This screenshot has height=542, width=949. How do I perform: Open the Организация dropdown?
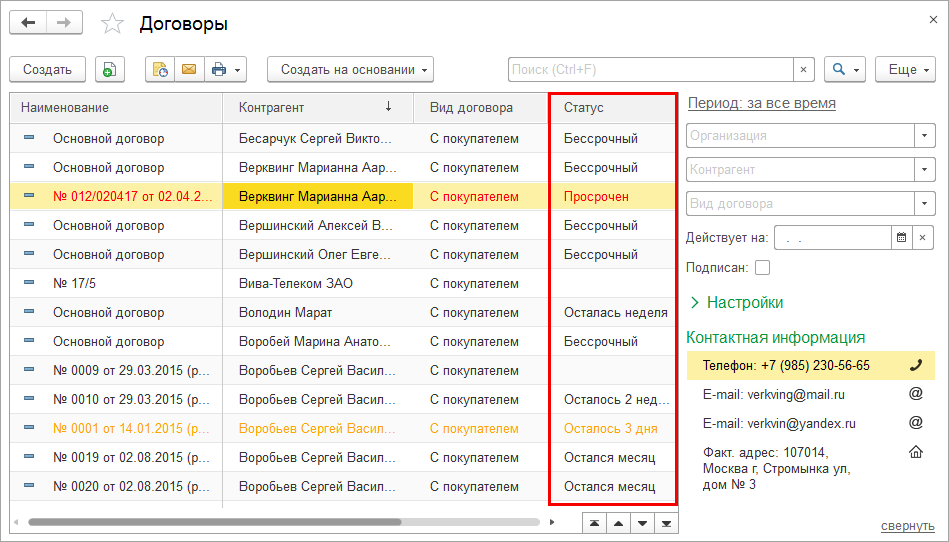click(x=923, y=136)
